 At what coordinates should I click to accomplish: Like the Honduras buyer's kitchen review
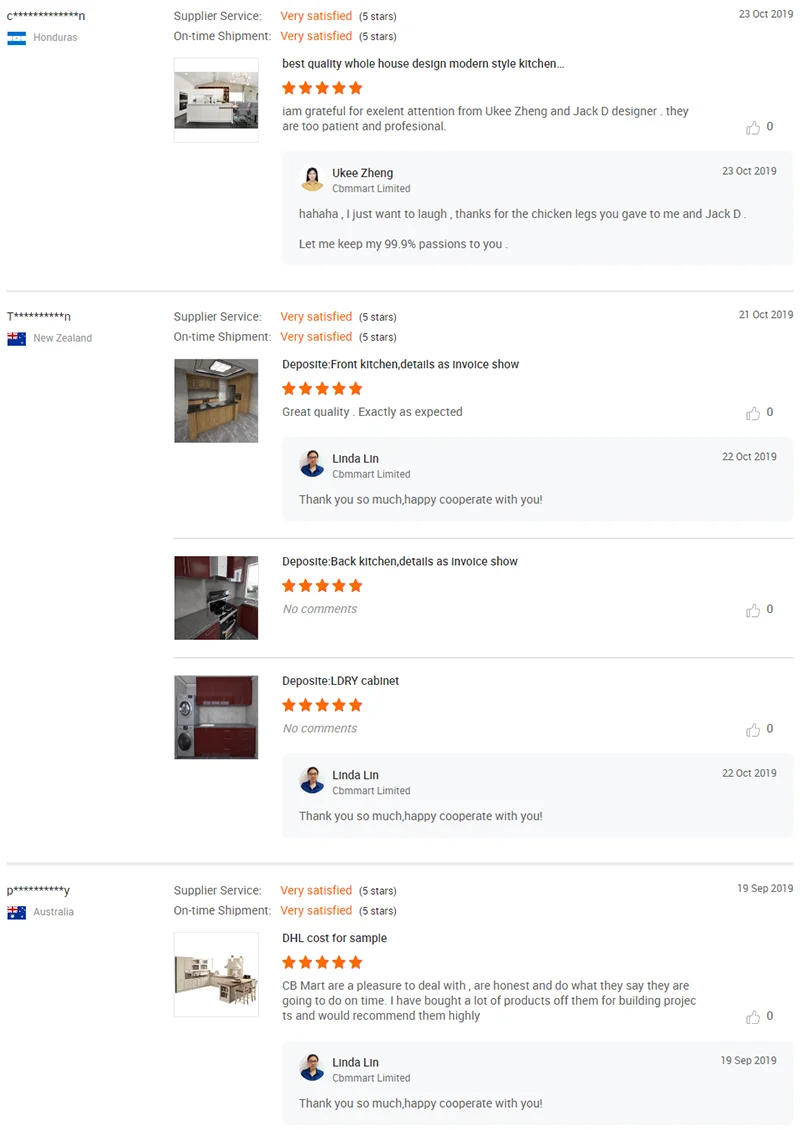[753, 128]
